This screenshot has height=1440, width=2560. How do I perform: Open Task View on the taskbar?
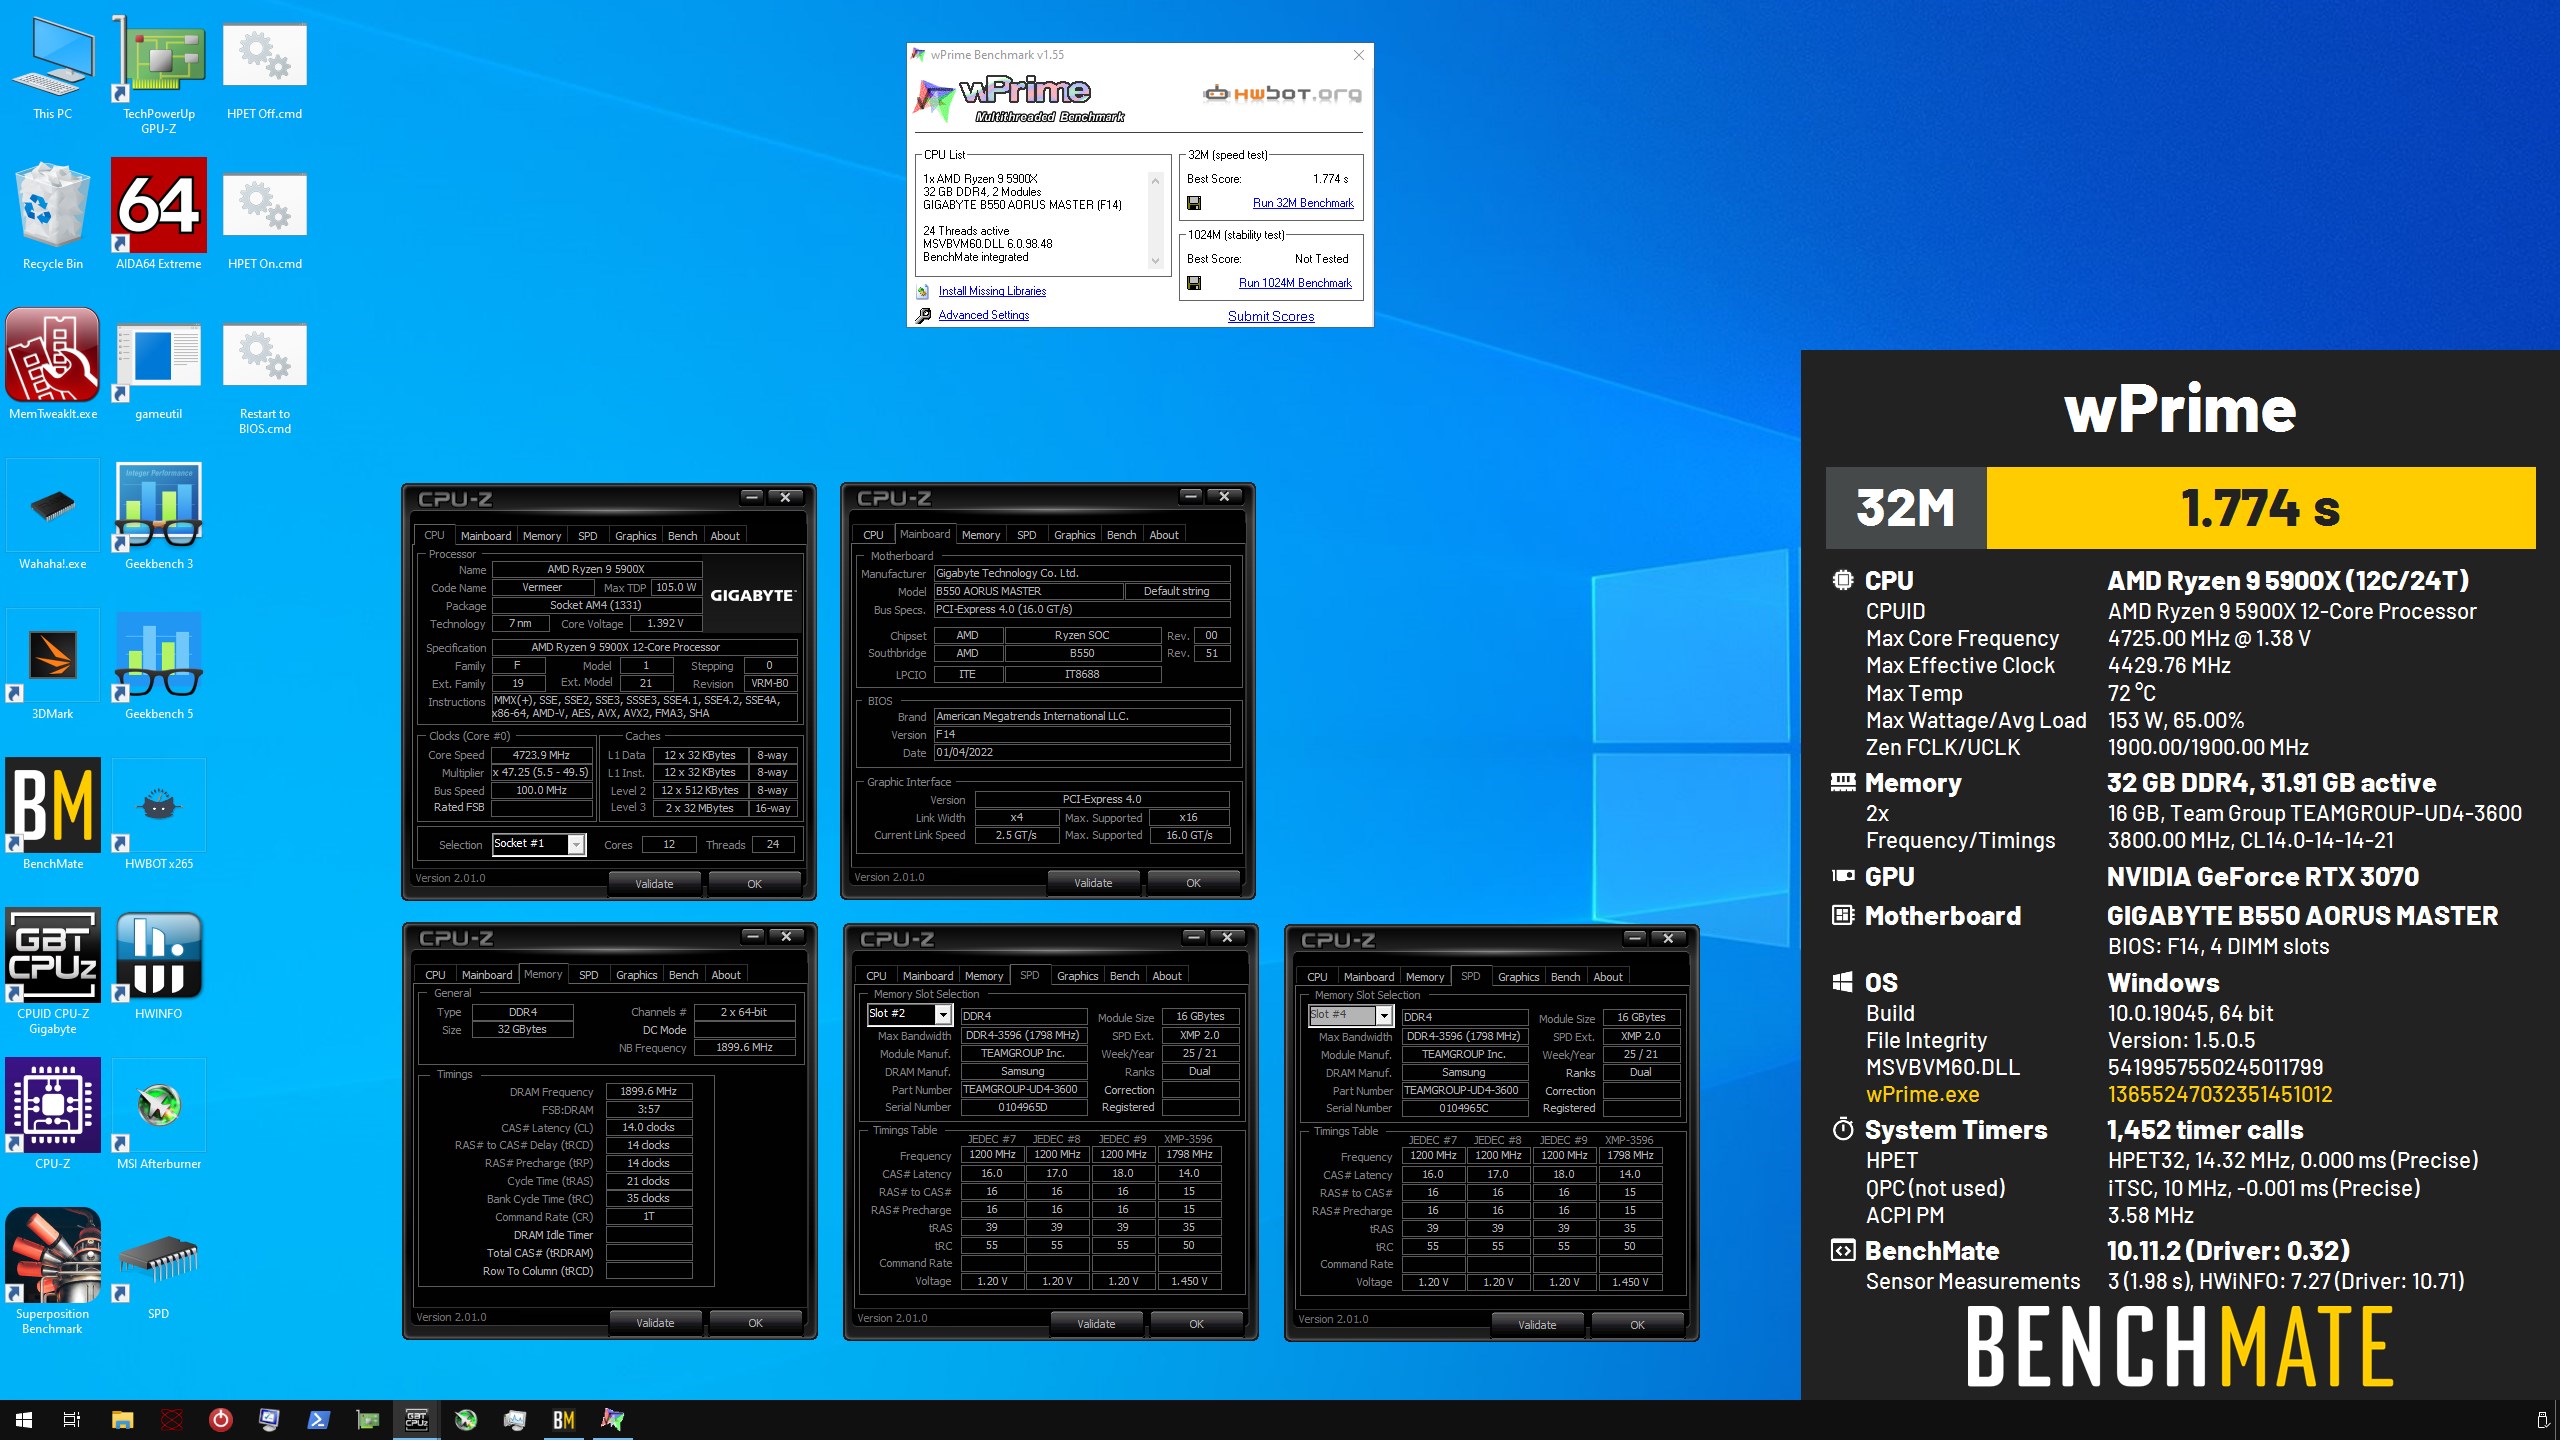[x=72, y=1420]
